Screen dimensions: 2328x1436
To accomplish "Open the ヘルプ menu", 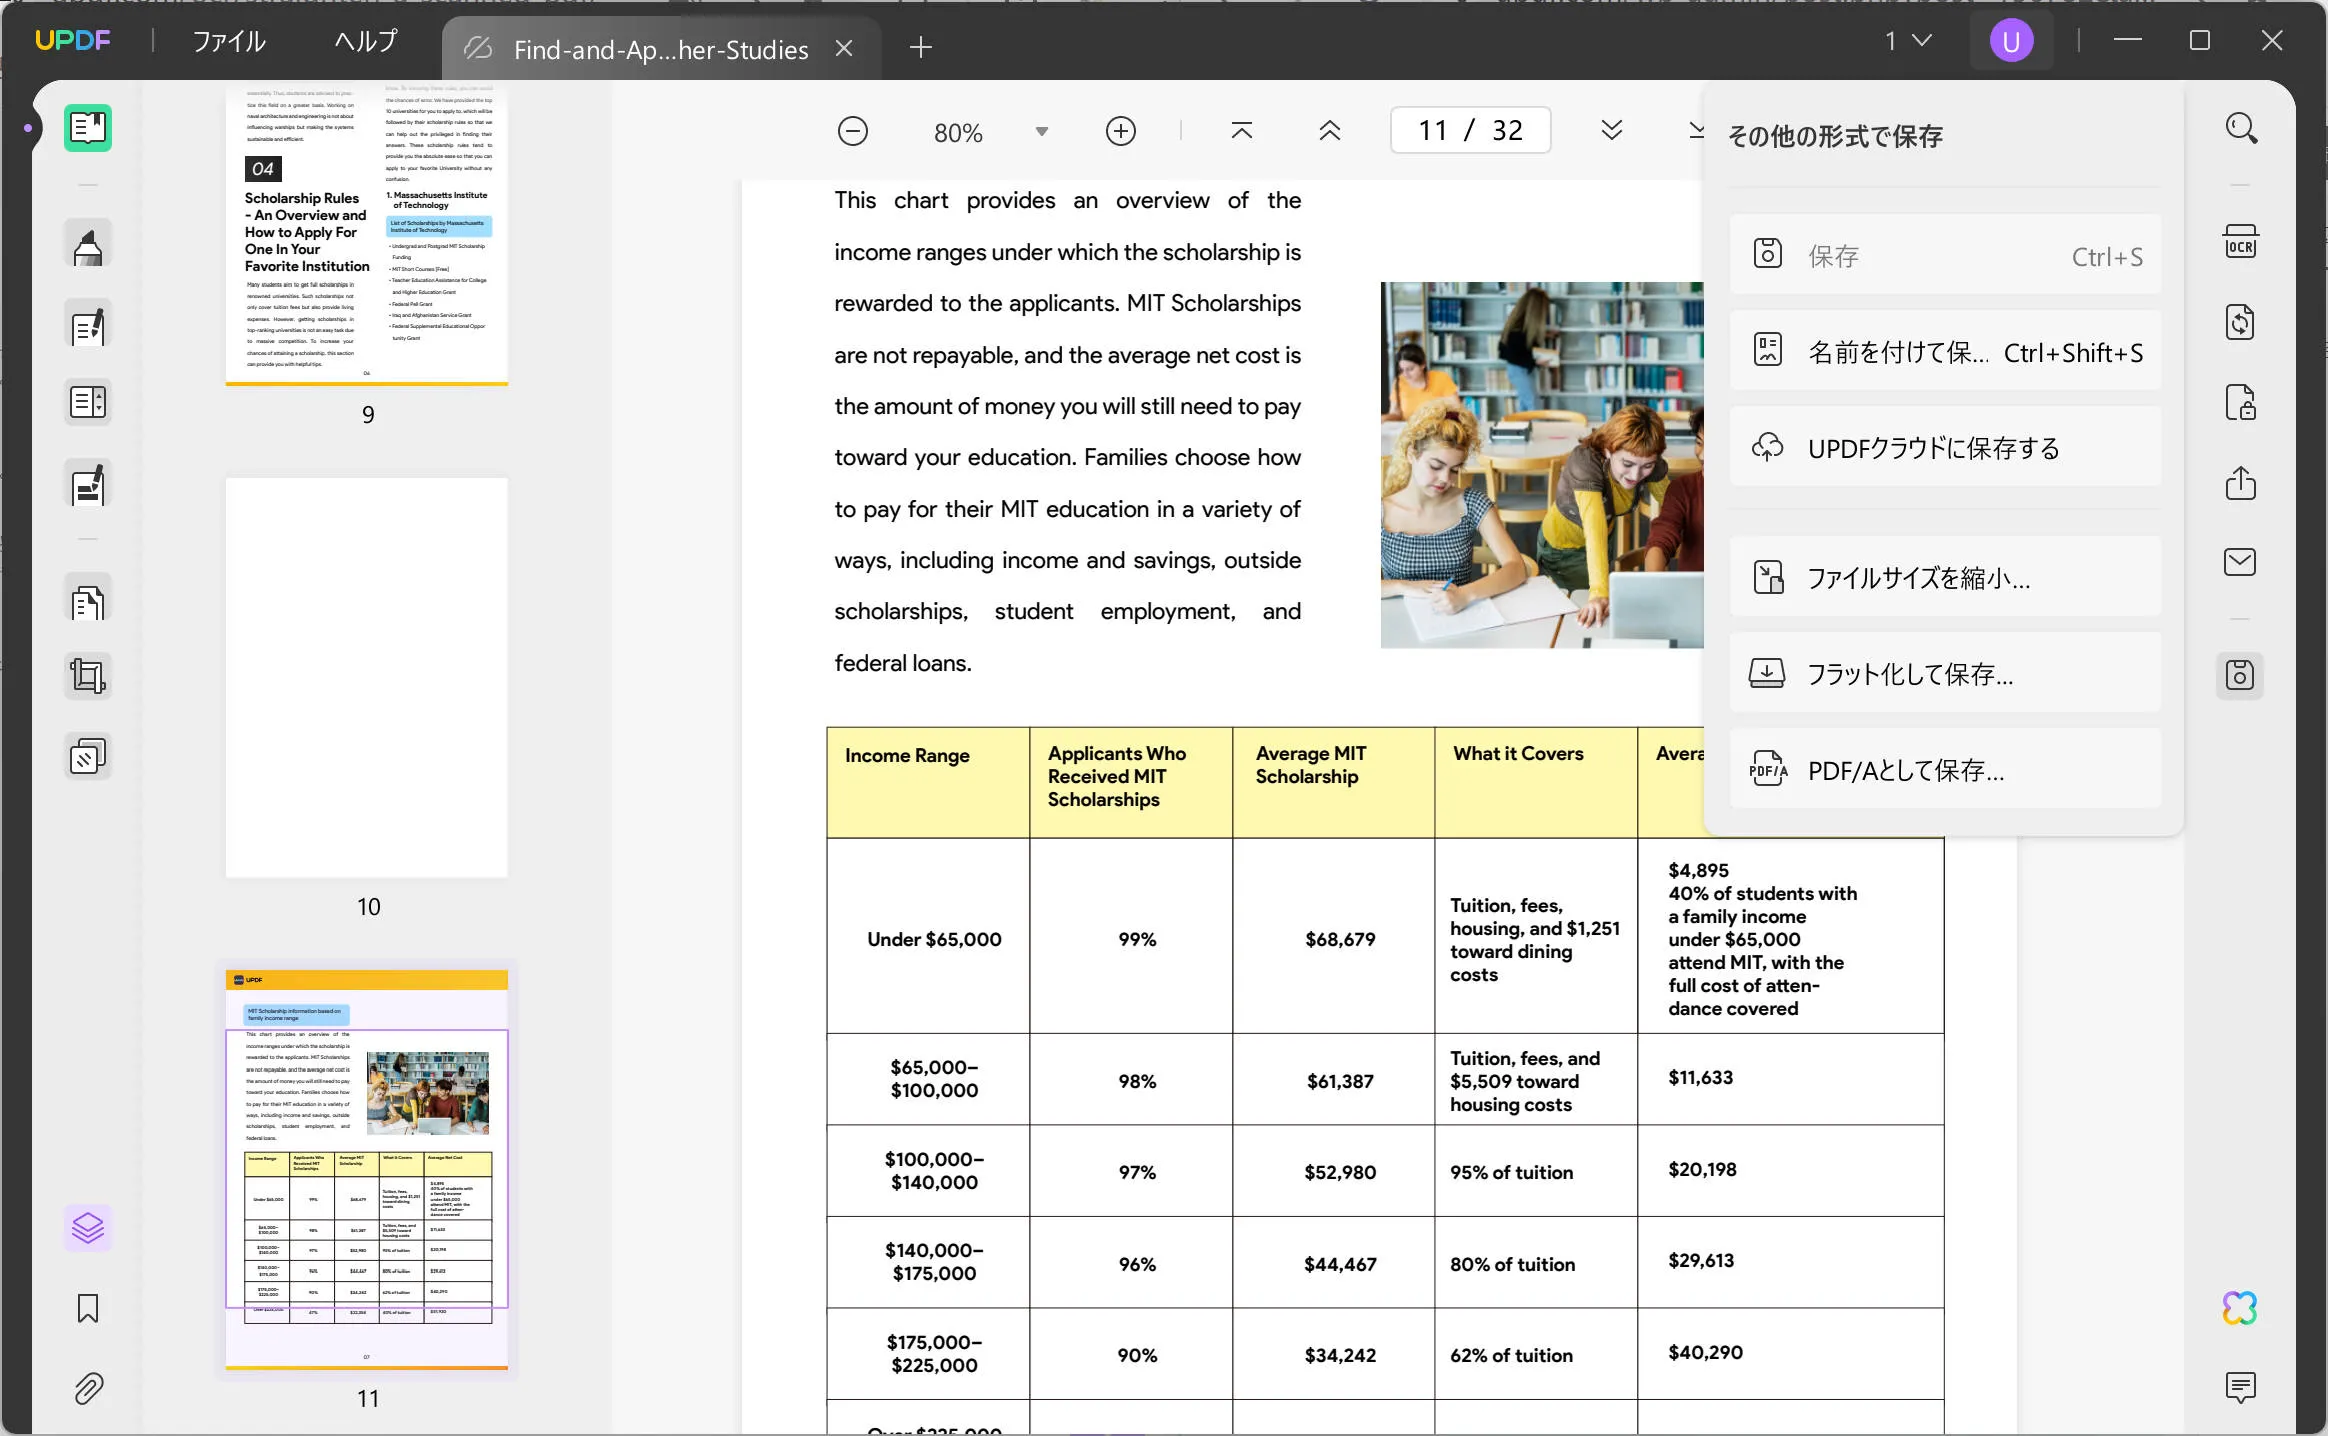I will [366, 41].
